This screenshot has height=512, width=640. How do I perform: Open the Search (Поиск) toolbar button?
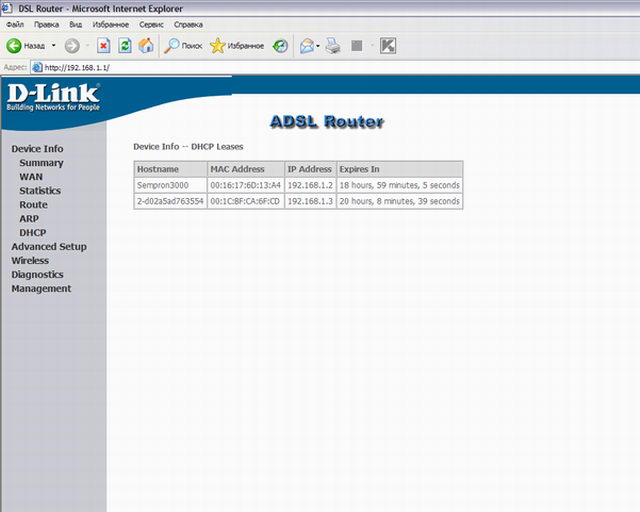tap(184, 46)
